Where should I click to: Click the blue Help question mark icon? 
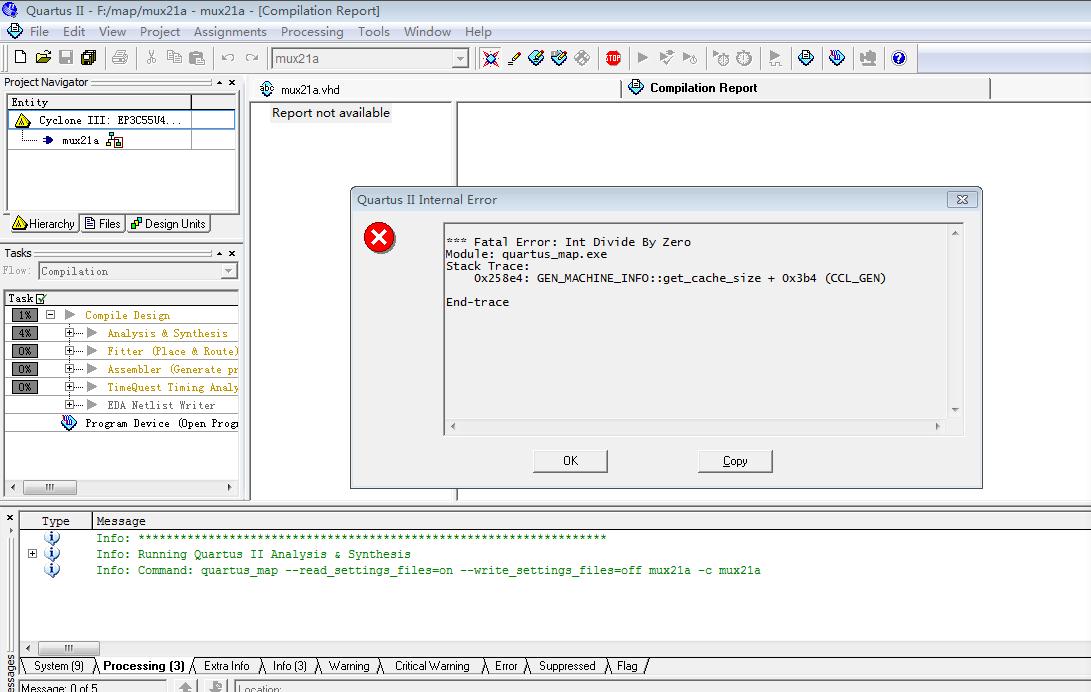click(x=899, y=58)
